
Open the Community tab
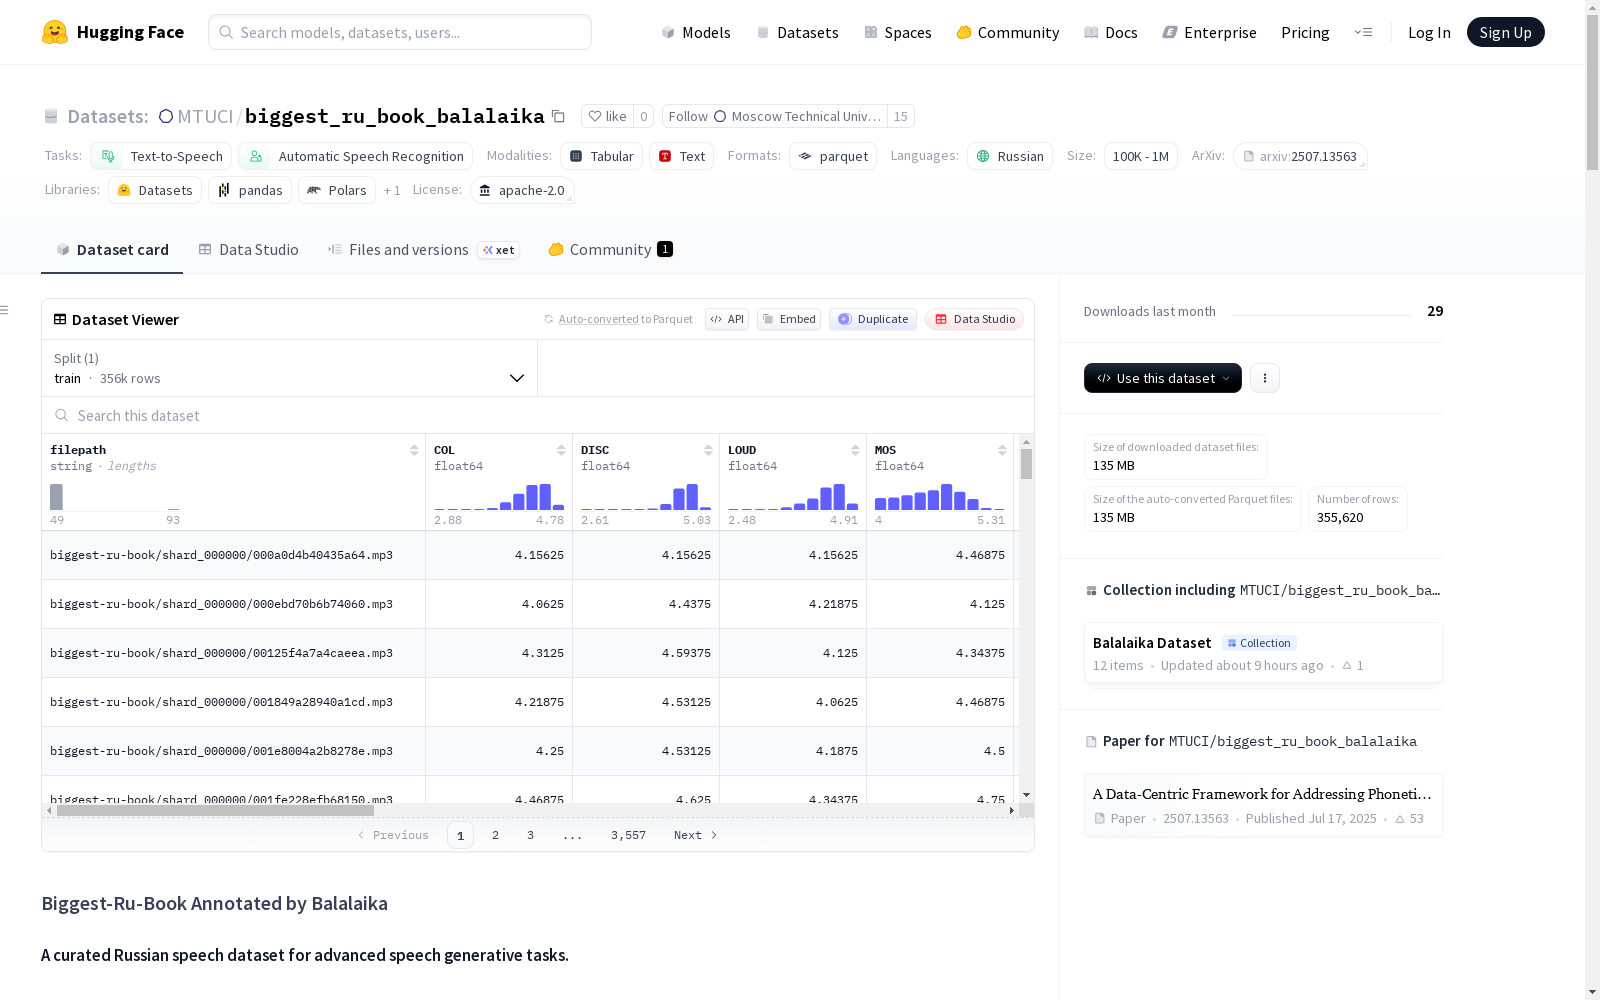(610, 250)
